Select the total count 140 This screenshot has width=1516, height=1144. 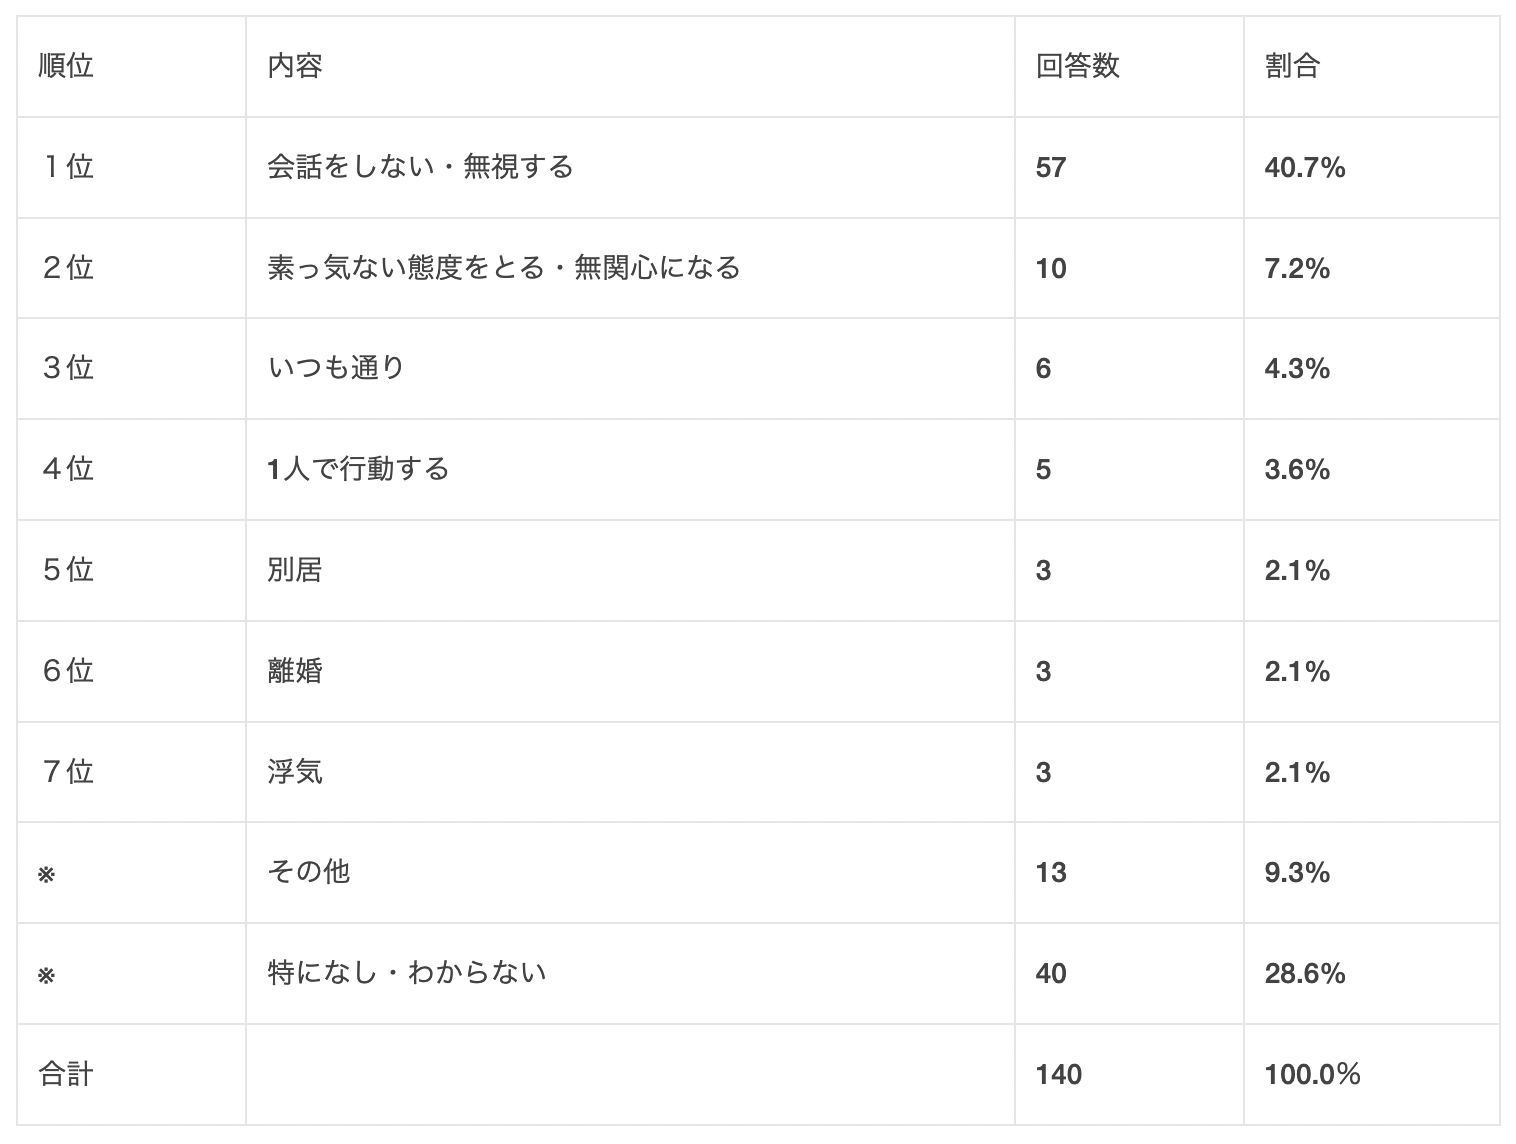(1059, 1074)
